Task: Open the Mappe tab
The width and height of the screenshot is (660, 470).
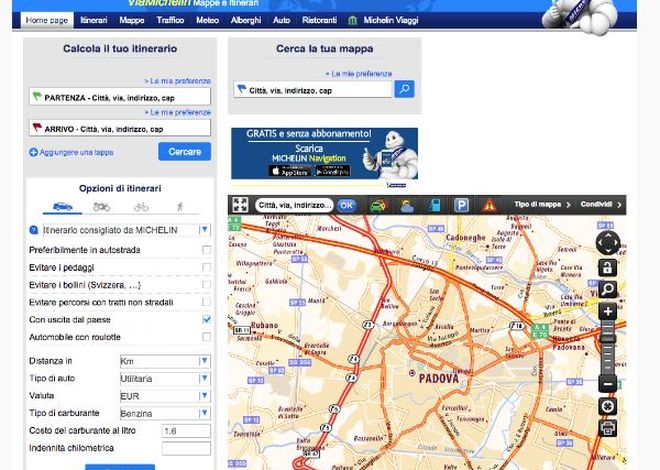Action: pyautogui.click(x=132, y=20)
